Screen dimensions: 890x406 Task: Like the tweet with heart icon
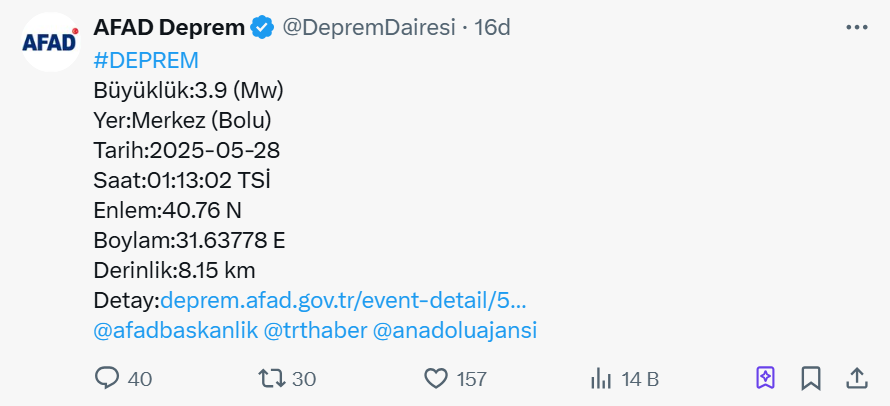click(x=436, y=378)
